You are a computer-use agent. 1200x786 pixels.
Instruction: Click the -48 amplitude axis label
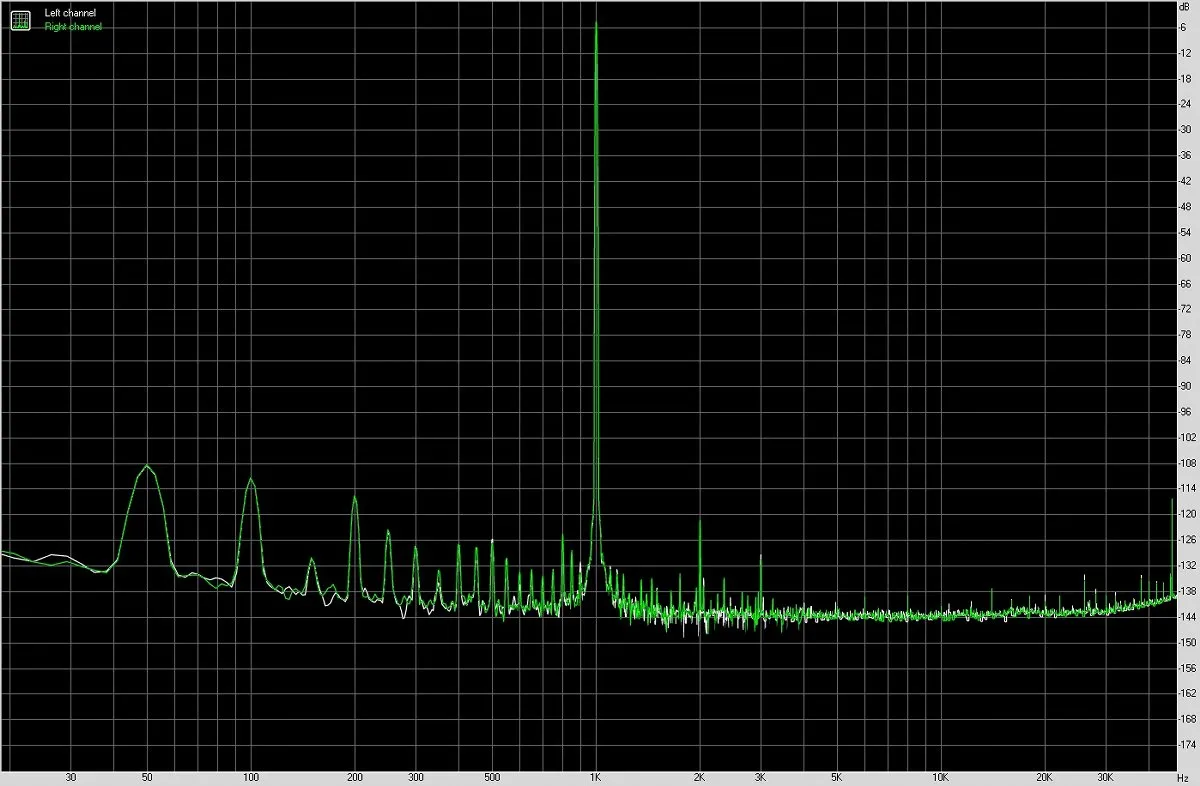coord(1185,206)
